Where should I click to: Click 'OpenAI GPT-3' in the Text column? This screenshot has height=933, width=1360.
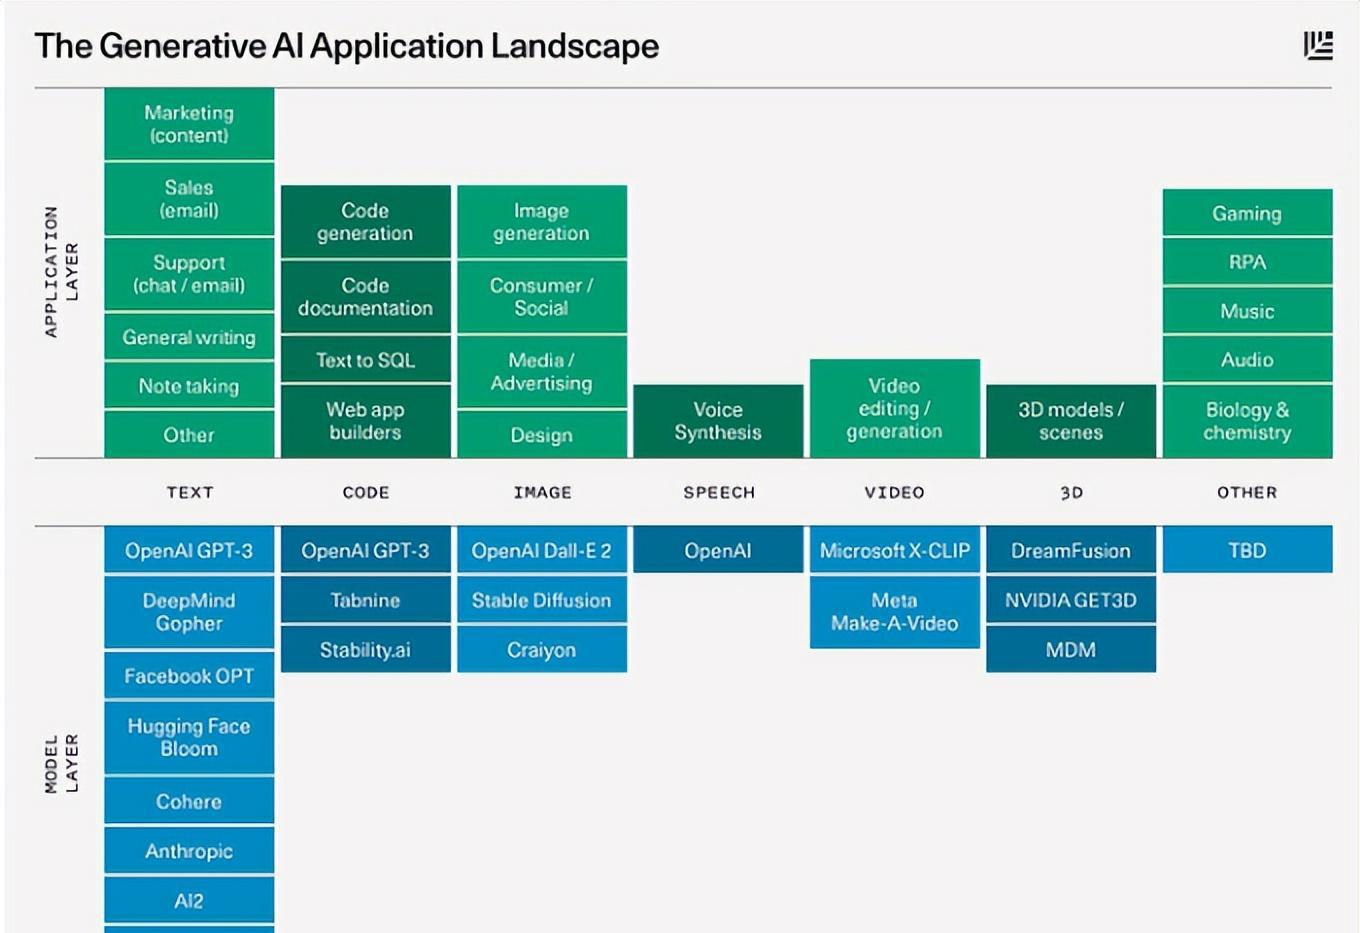tap(189, 550)
